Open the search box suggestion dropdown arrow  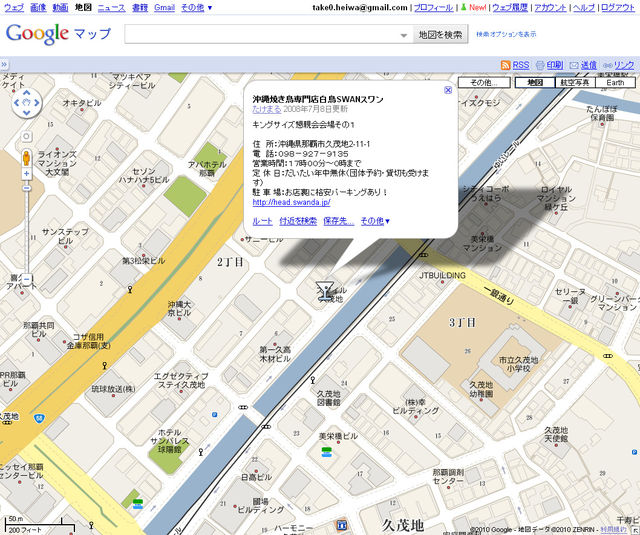[404, 36]
